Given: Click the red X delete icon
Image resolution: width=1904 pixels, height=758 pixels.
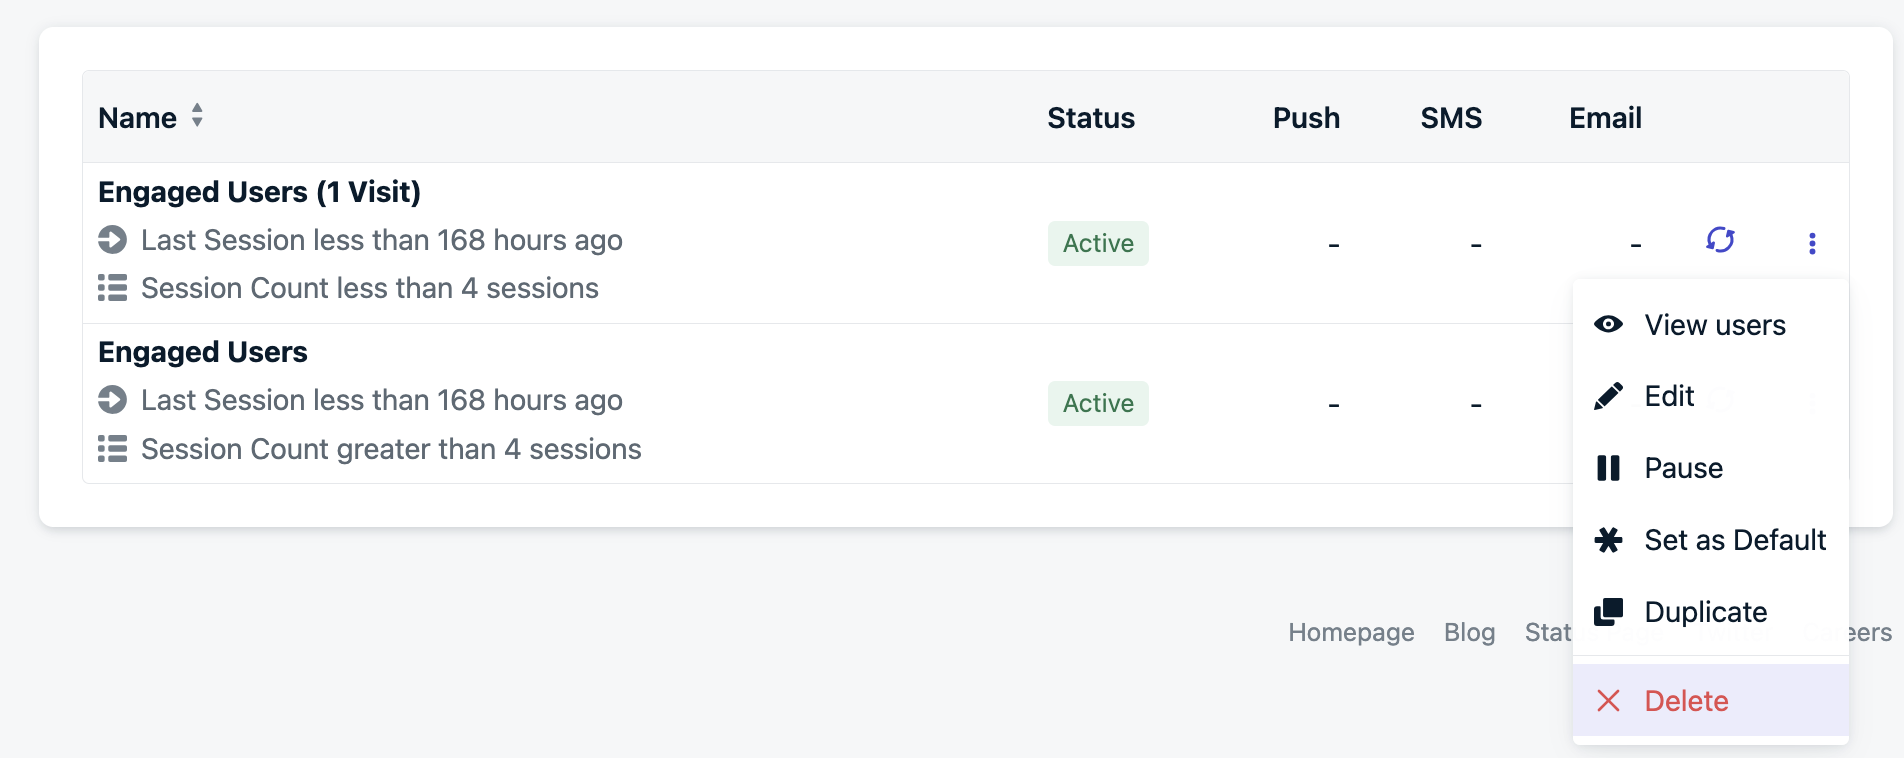Looking at the screenshot, I should pyautogui.click(x=1608, y=701).
